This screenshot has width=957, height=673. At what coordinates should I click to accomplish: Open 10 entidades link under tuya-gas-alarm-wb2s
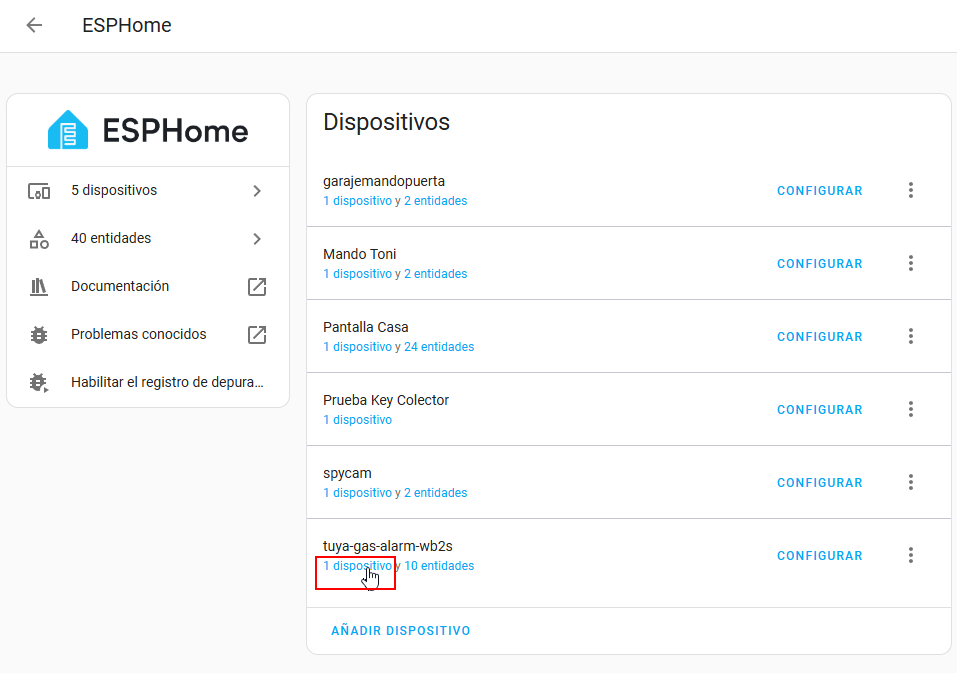pyautogui.click(x=439, y=566)
